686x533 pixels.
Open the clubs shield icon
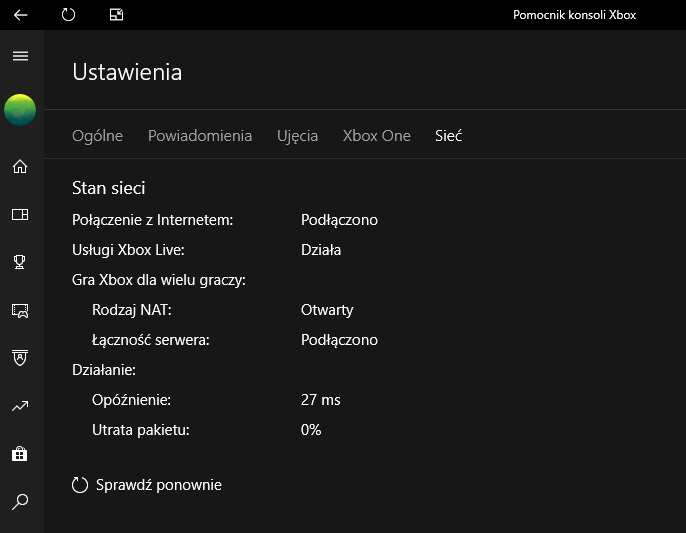[20, 358]
